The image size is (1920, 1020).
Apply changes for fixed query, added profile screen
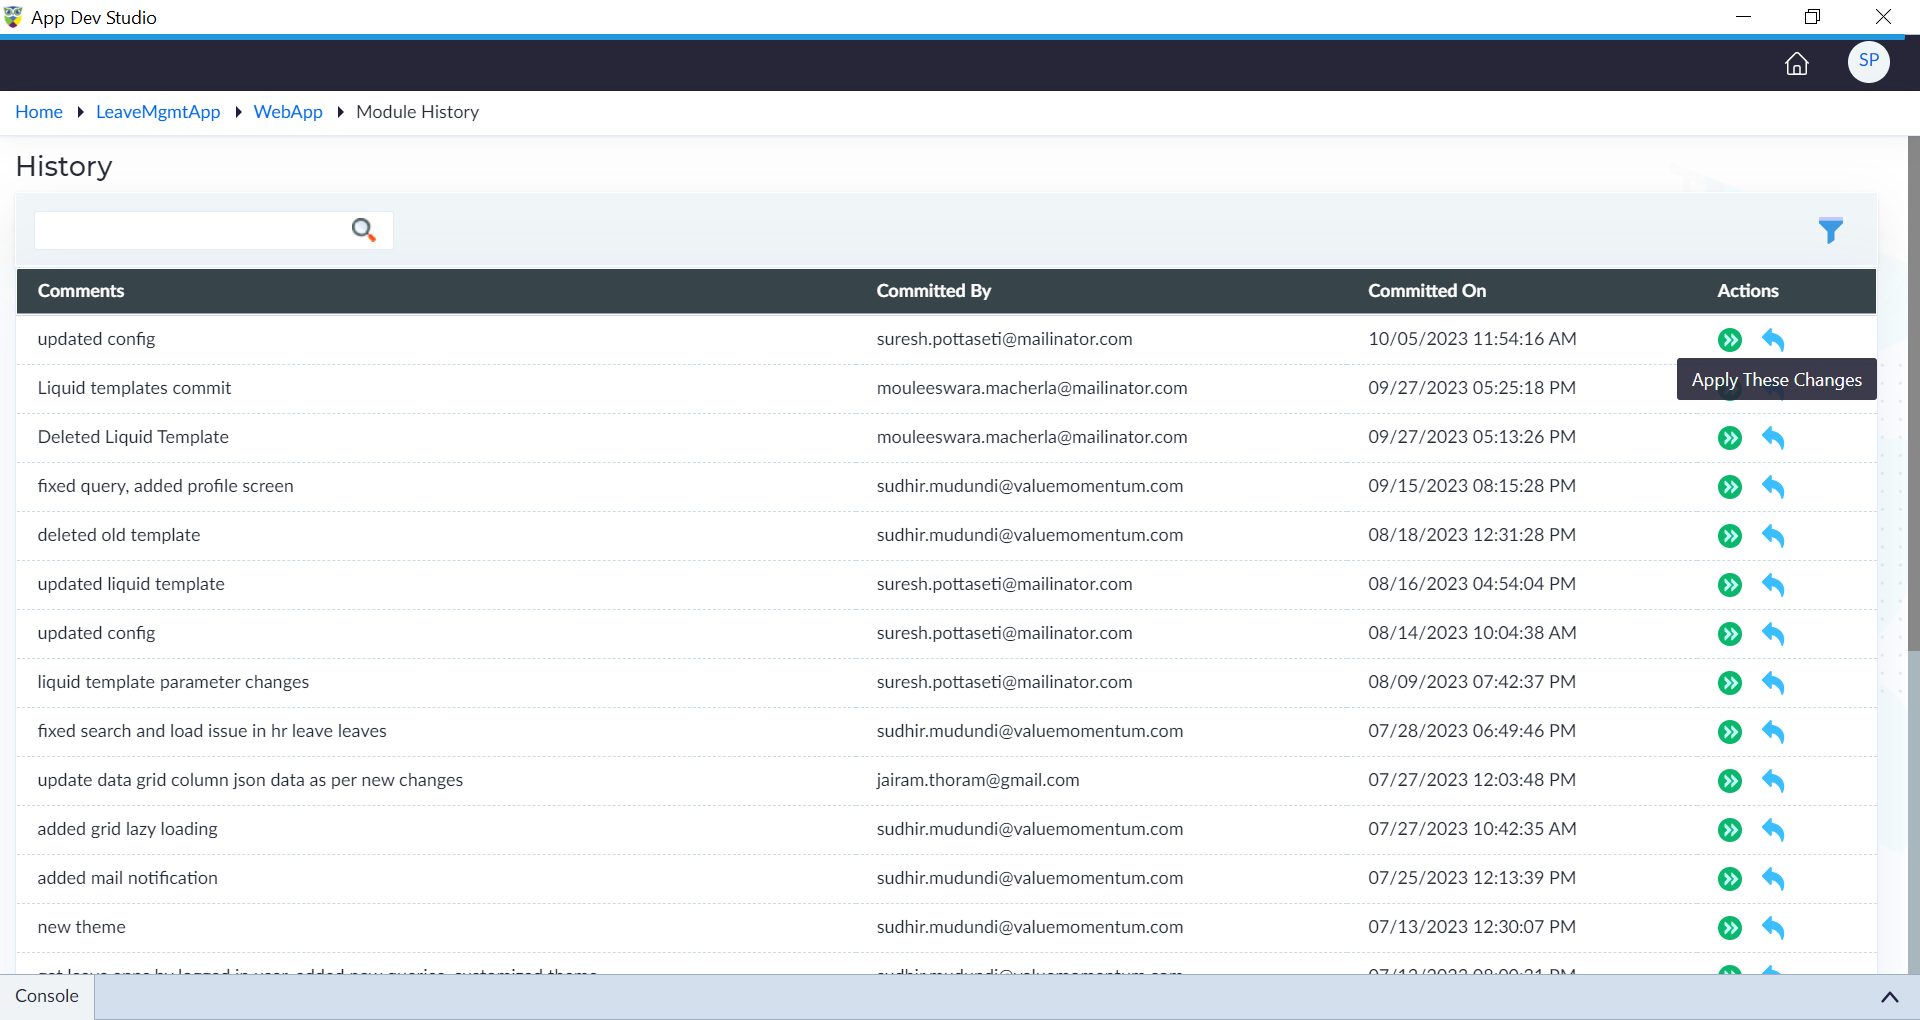(1730, 487)
